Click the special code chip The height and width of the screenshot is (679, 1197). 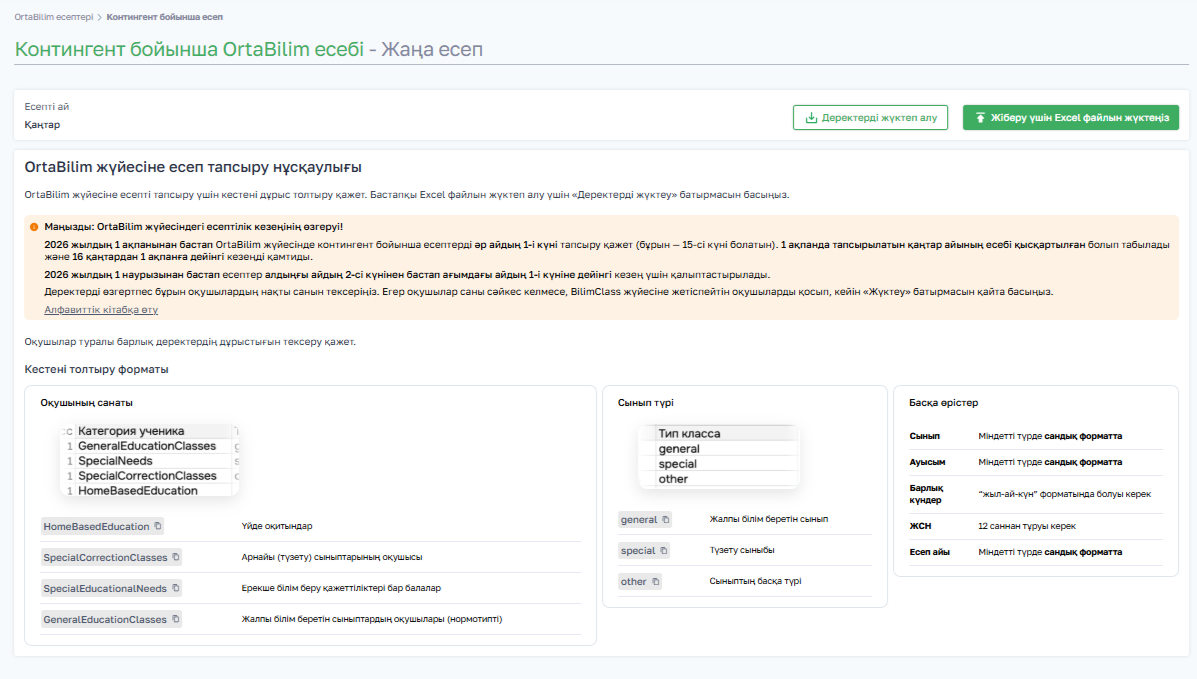coord(644,551)
